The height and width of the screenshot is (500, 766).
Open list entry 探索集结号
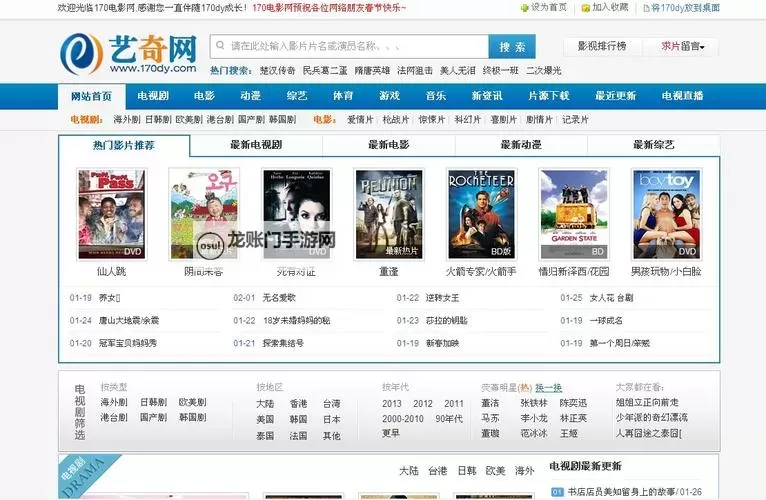(x=283, y=343)
